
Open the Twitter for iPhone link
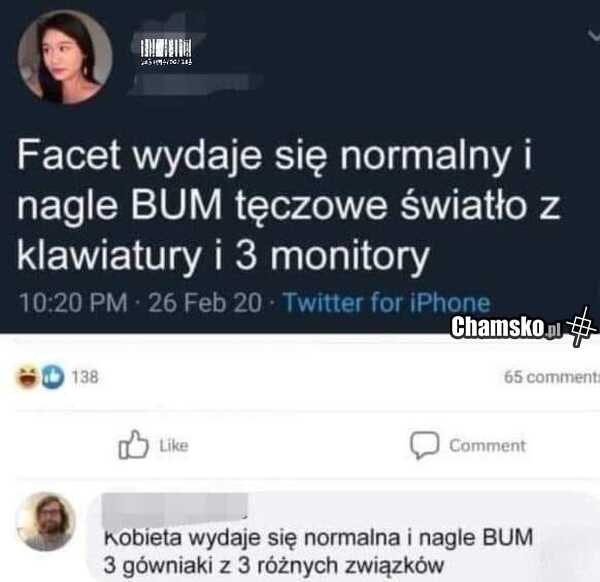click(x=386, y=303)
